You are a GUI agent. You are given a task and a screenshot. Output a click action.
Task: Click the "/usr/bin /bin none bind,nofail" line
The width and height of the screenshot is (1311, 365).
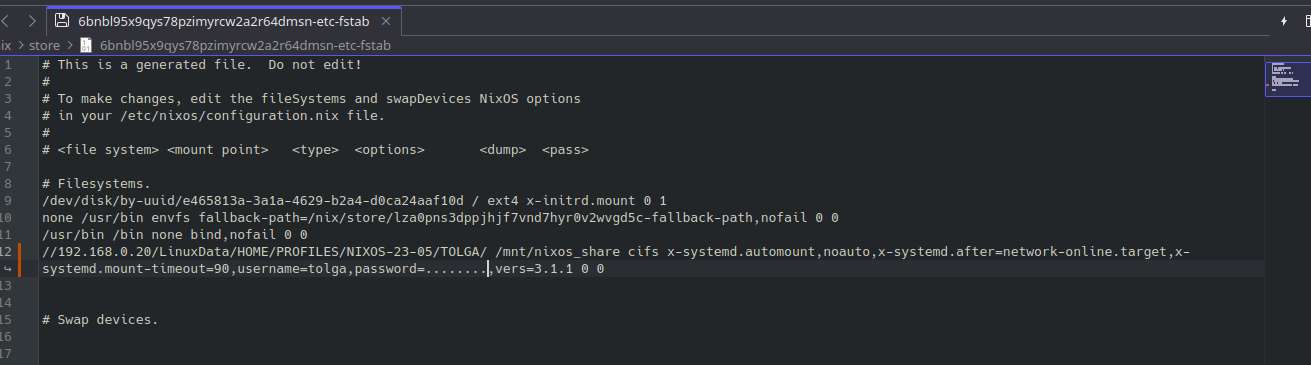tap(174, 234)
